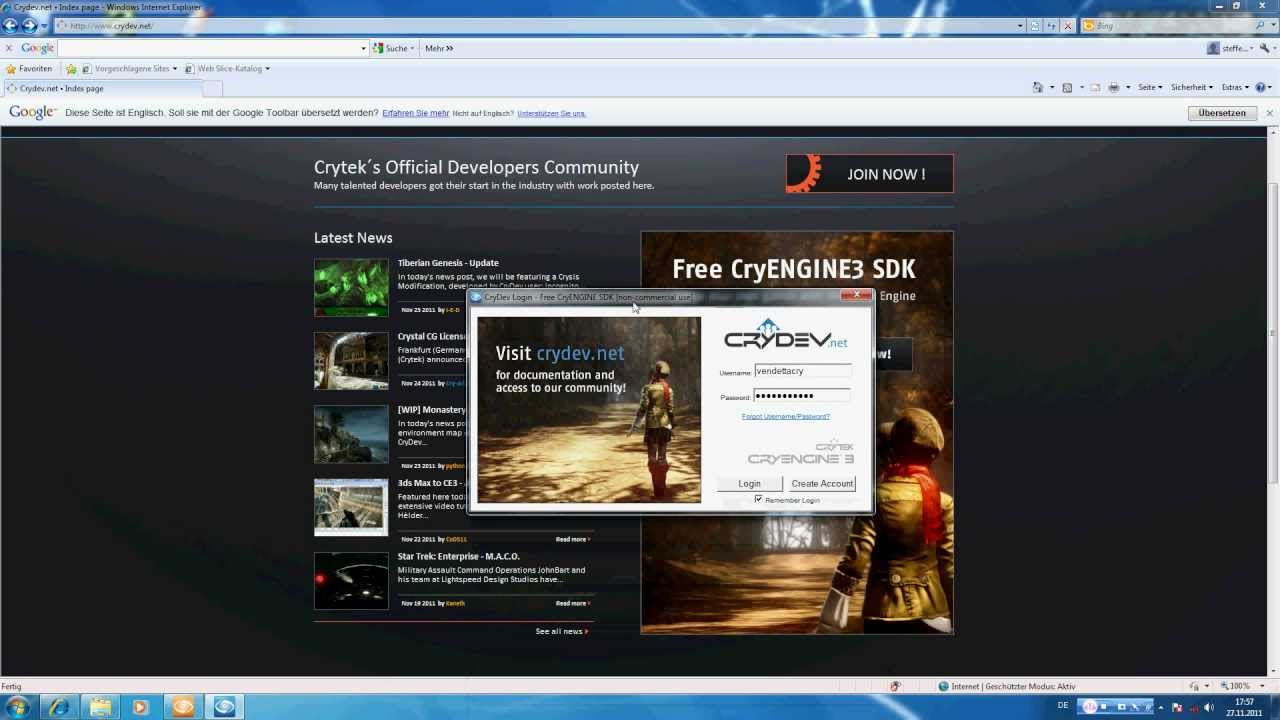The height and width of the screenshot is (720, 1280).
Task: Click the popup blocker icon in status bar
Action: click(895, 686)
